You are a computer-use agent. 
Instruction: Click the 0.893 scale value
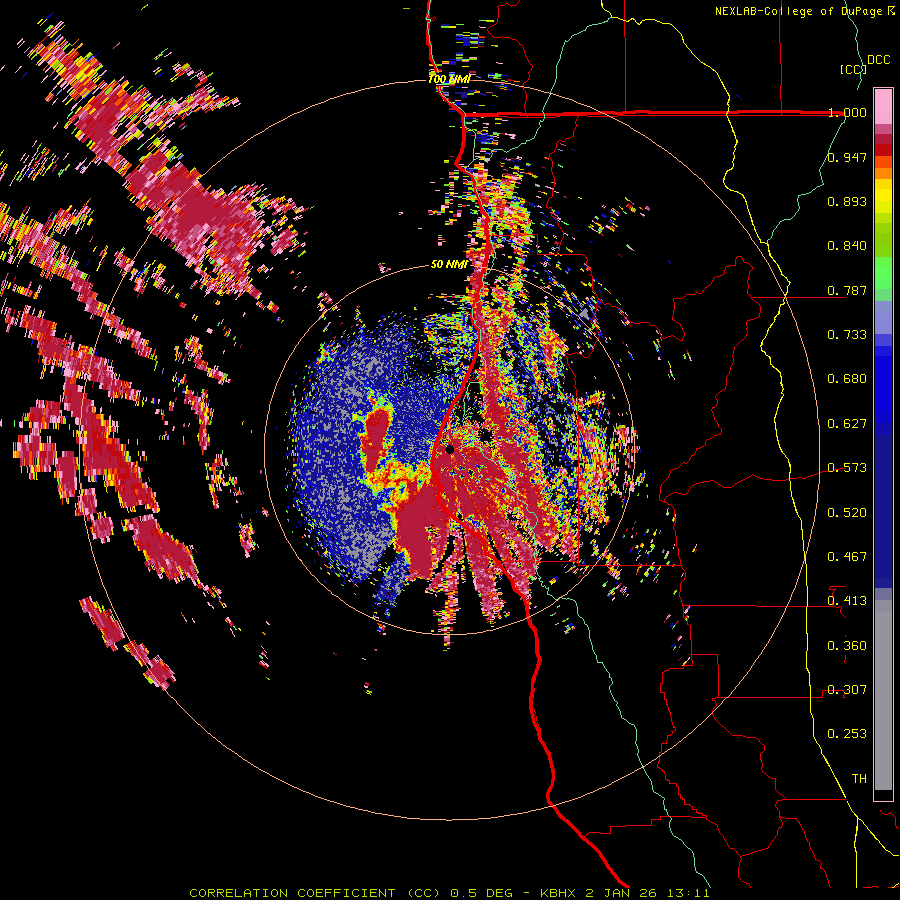click(847, 201)
